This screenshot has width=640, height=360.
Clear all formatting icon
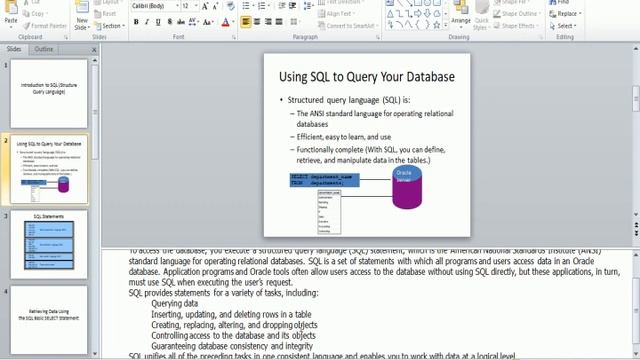click(231, 6)
